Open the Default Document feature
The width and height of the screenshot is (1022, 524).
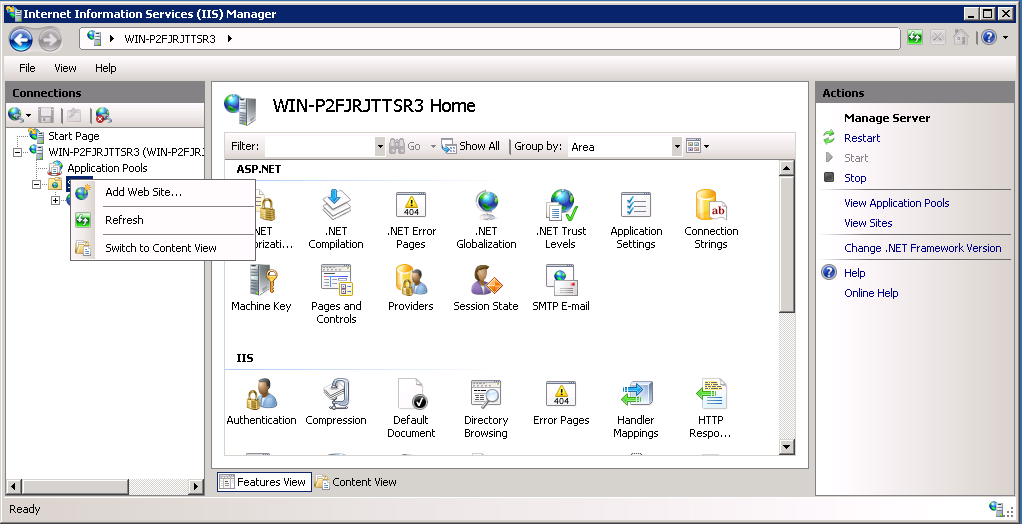[411, 409]
